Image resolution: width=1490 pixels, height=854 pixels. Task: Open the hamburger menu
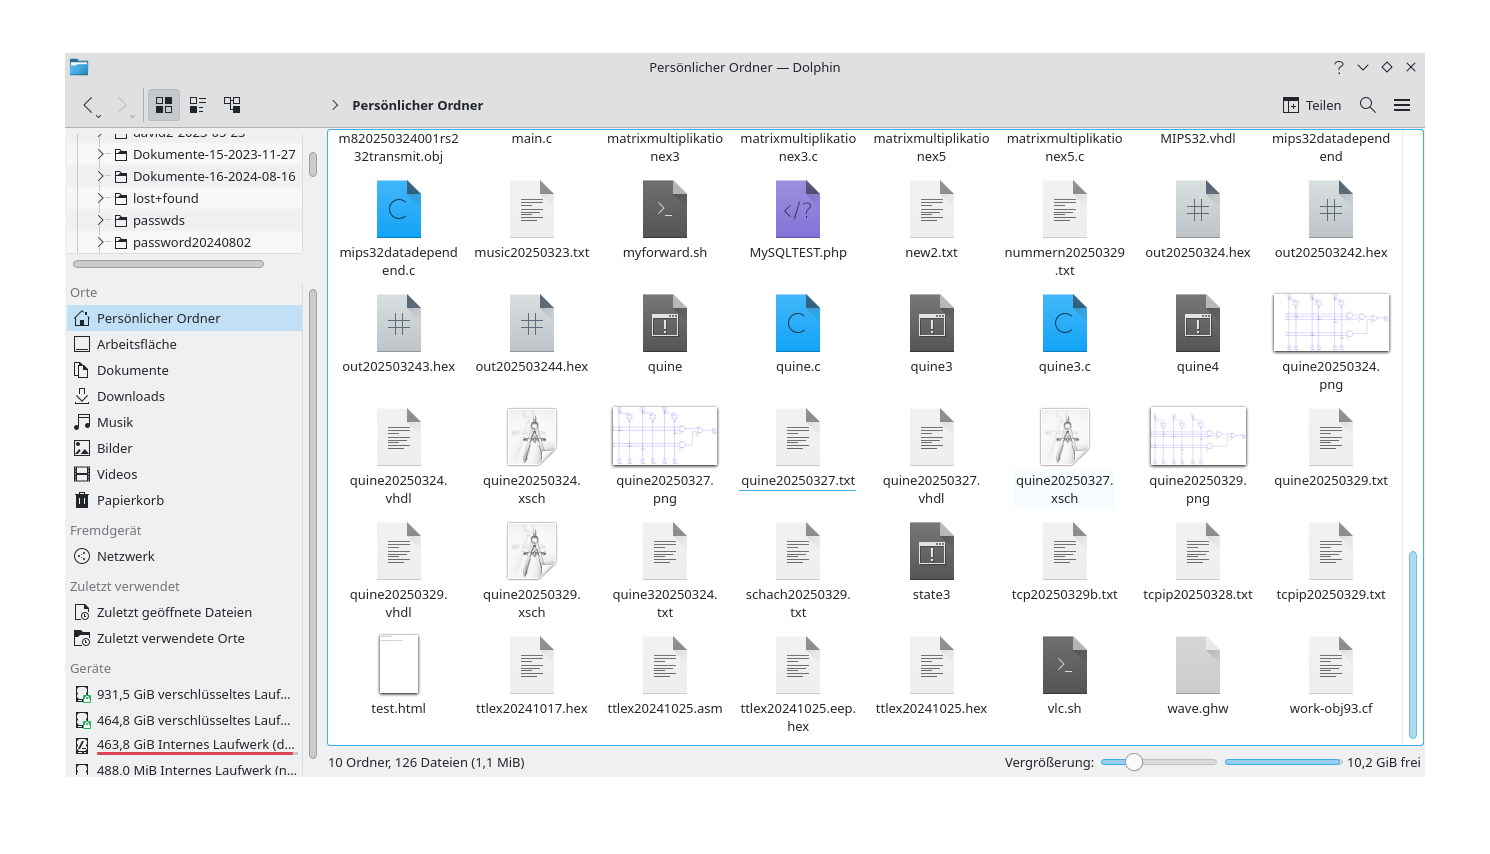1402,104
